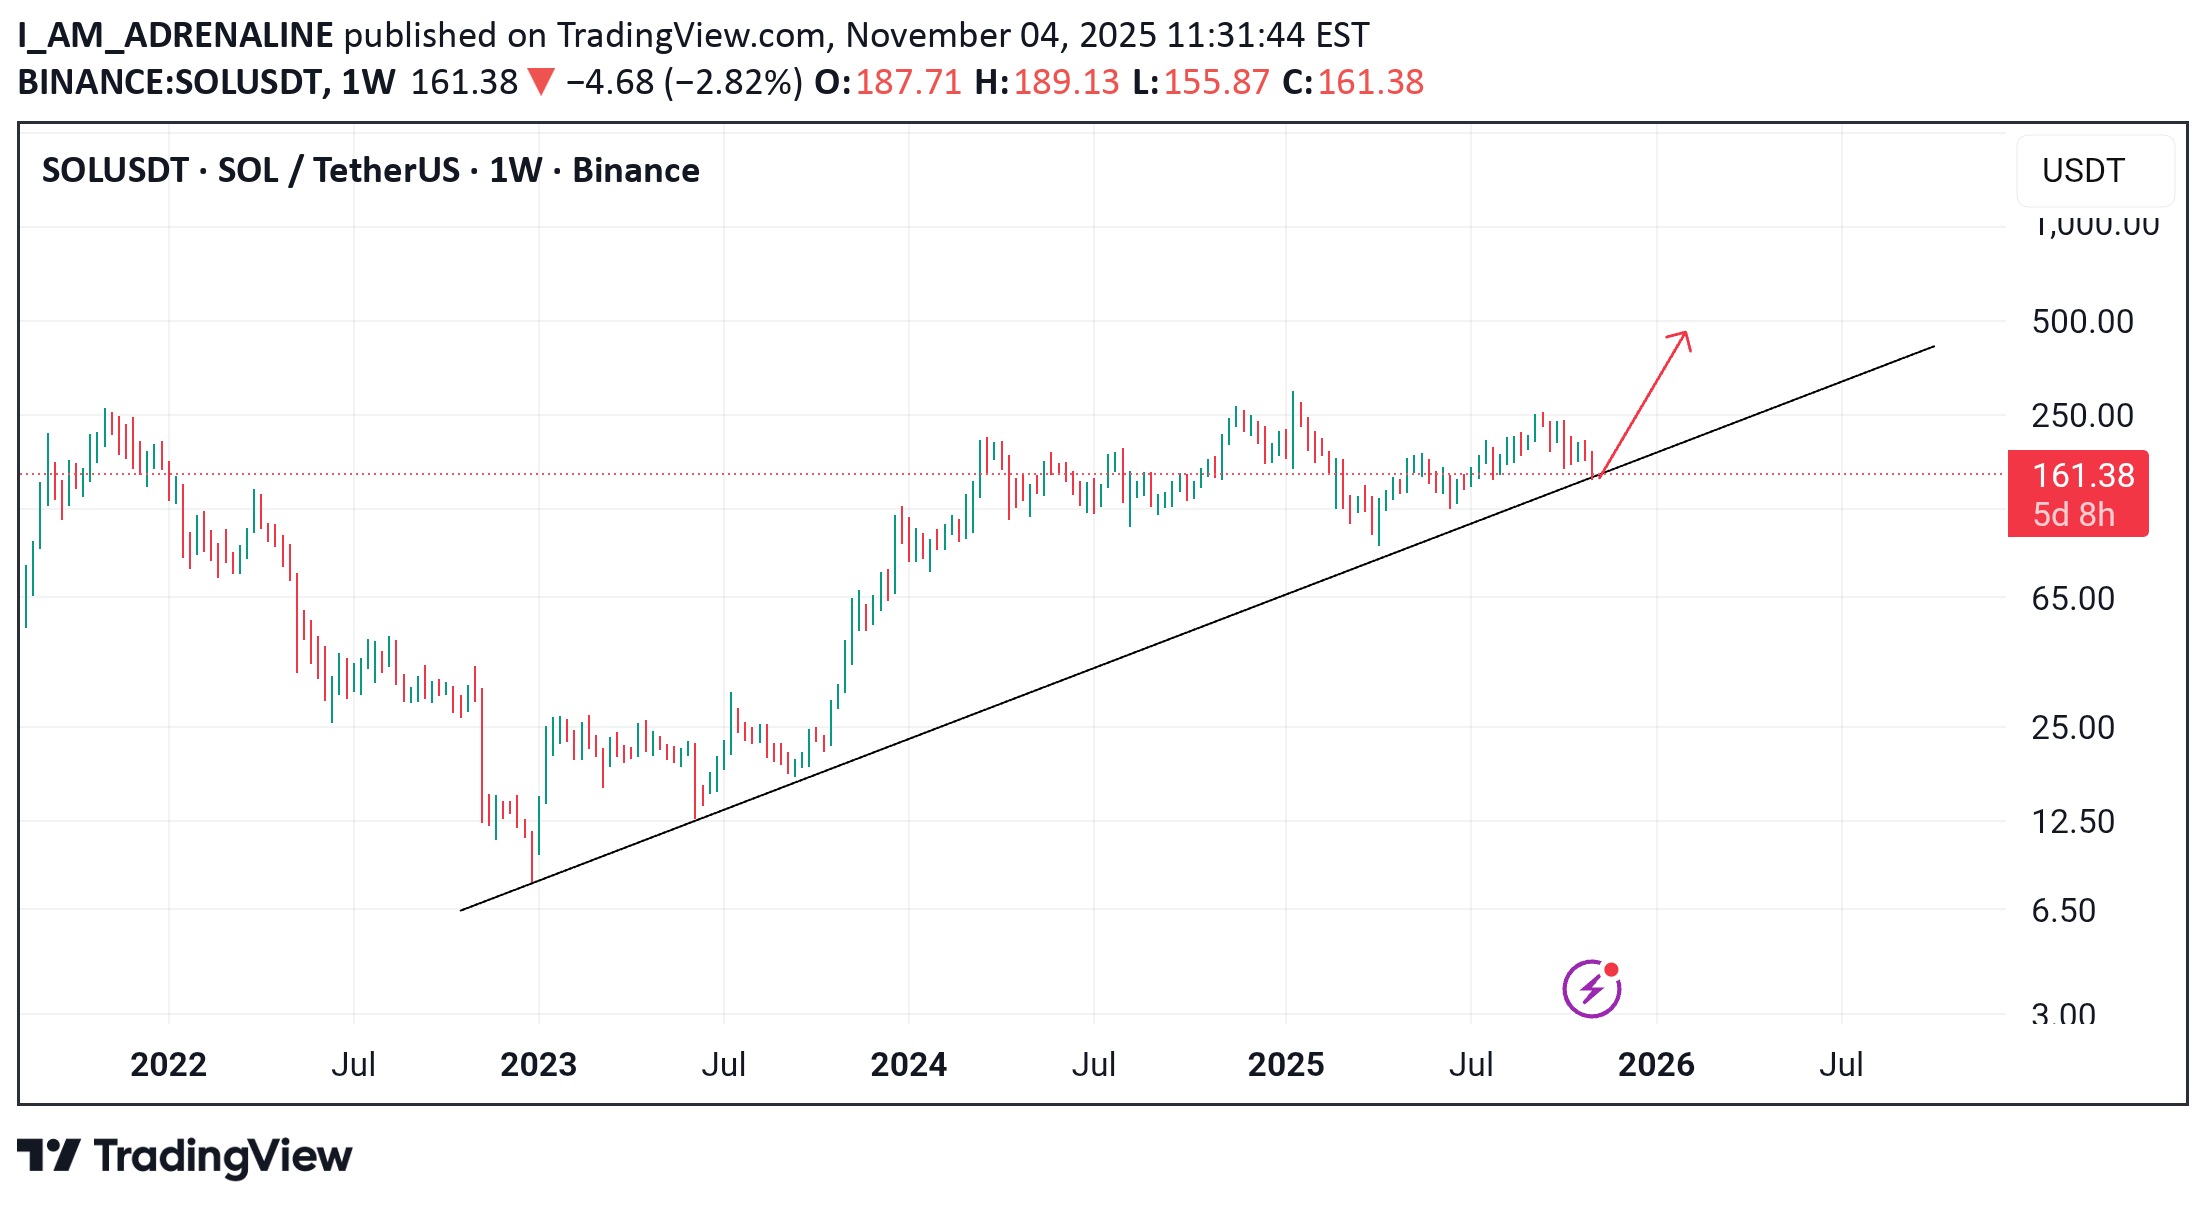Viewport: 2206px width, 1207px height.
Task: Click the 2023 label on time axis
Action: coord(538,1064)
